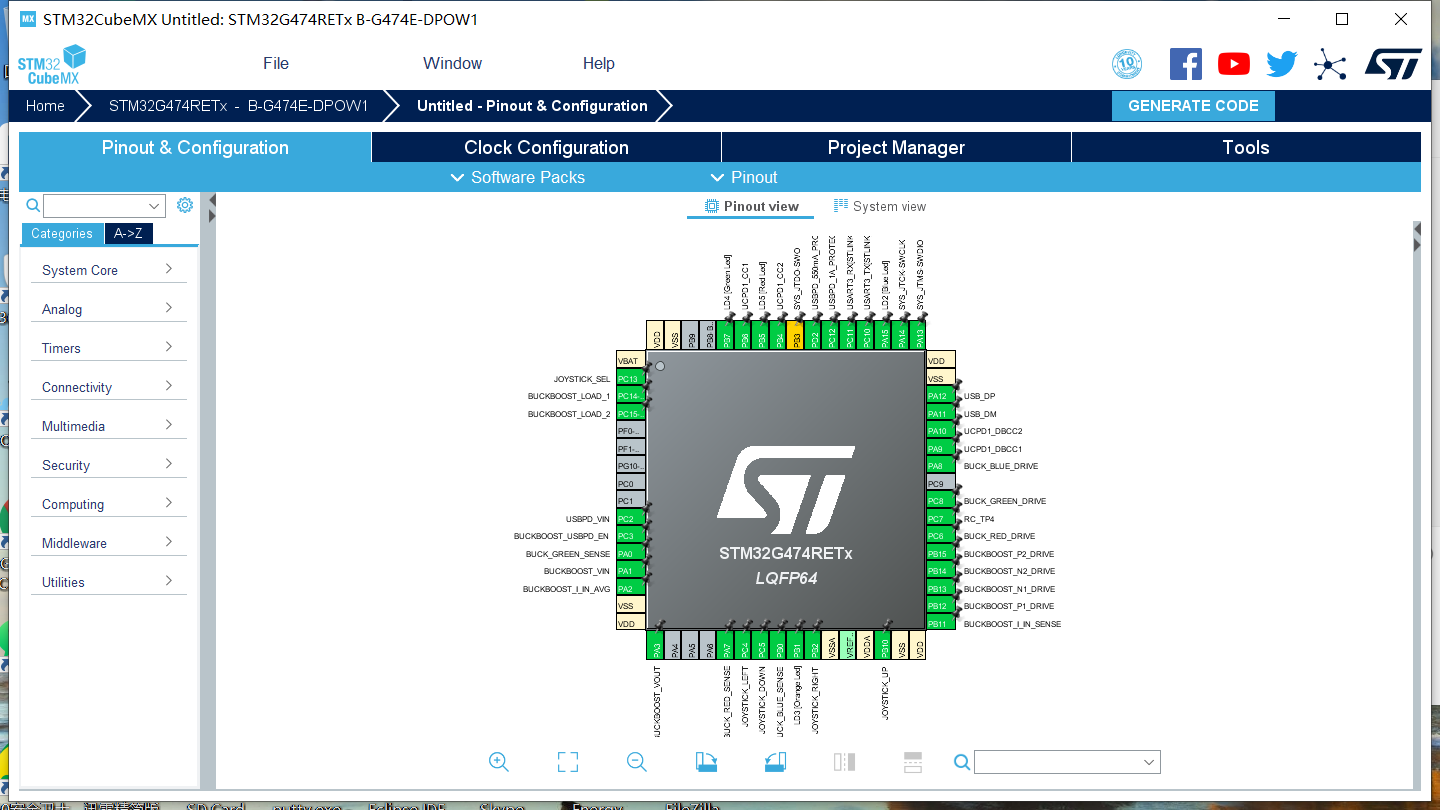Expand Utilities category
The image size is (1440, 810).
point(108,582)
